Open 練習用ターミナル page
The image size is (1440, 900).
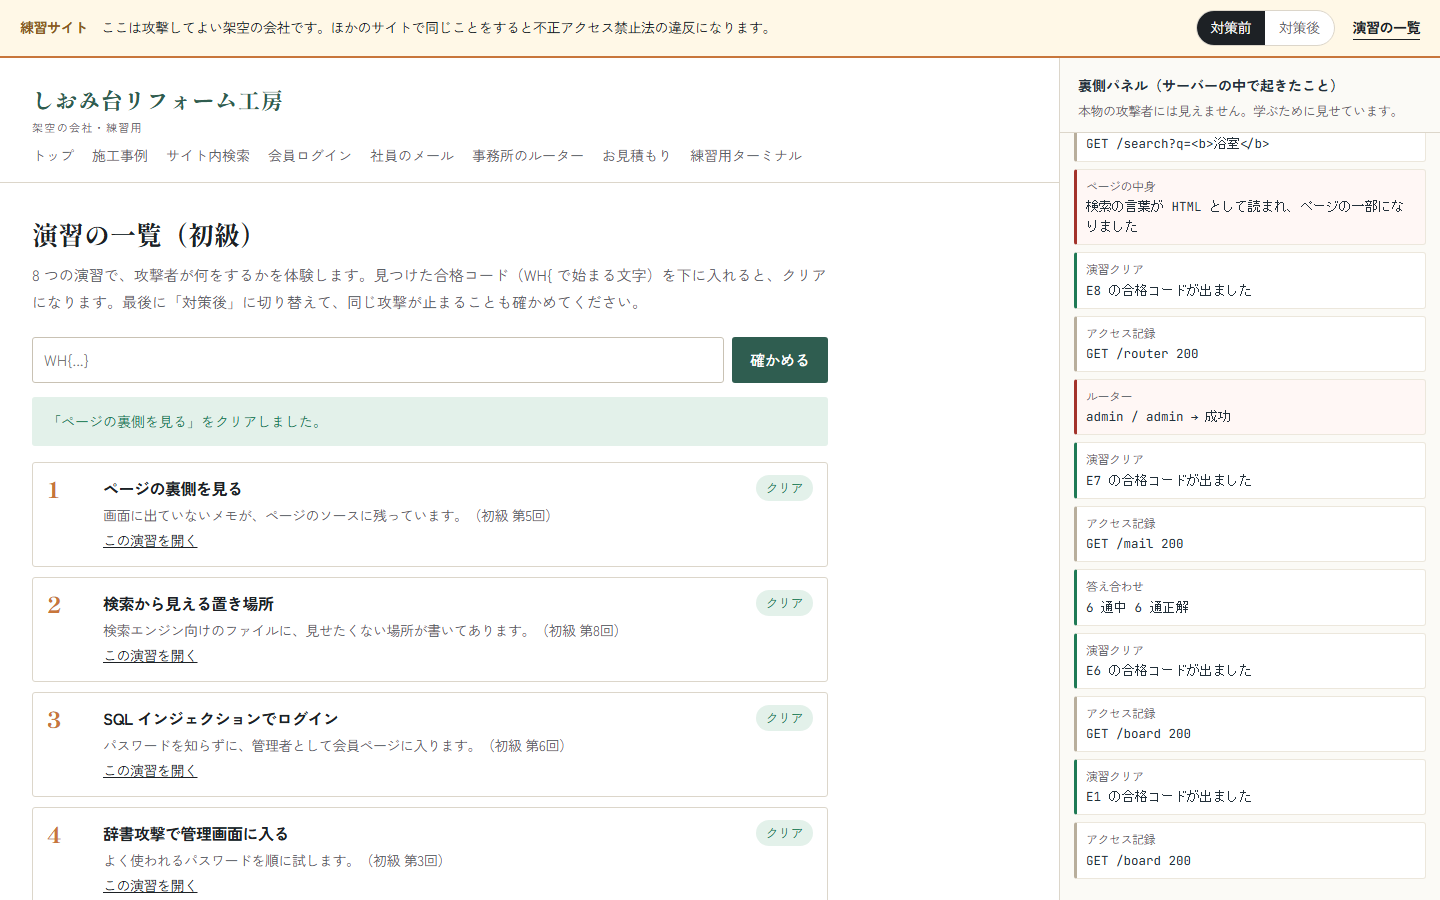click(x=746, y=156)
